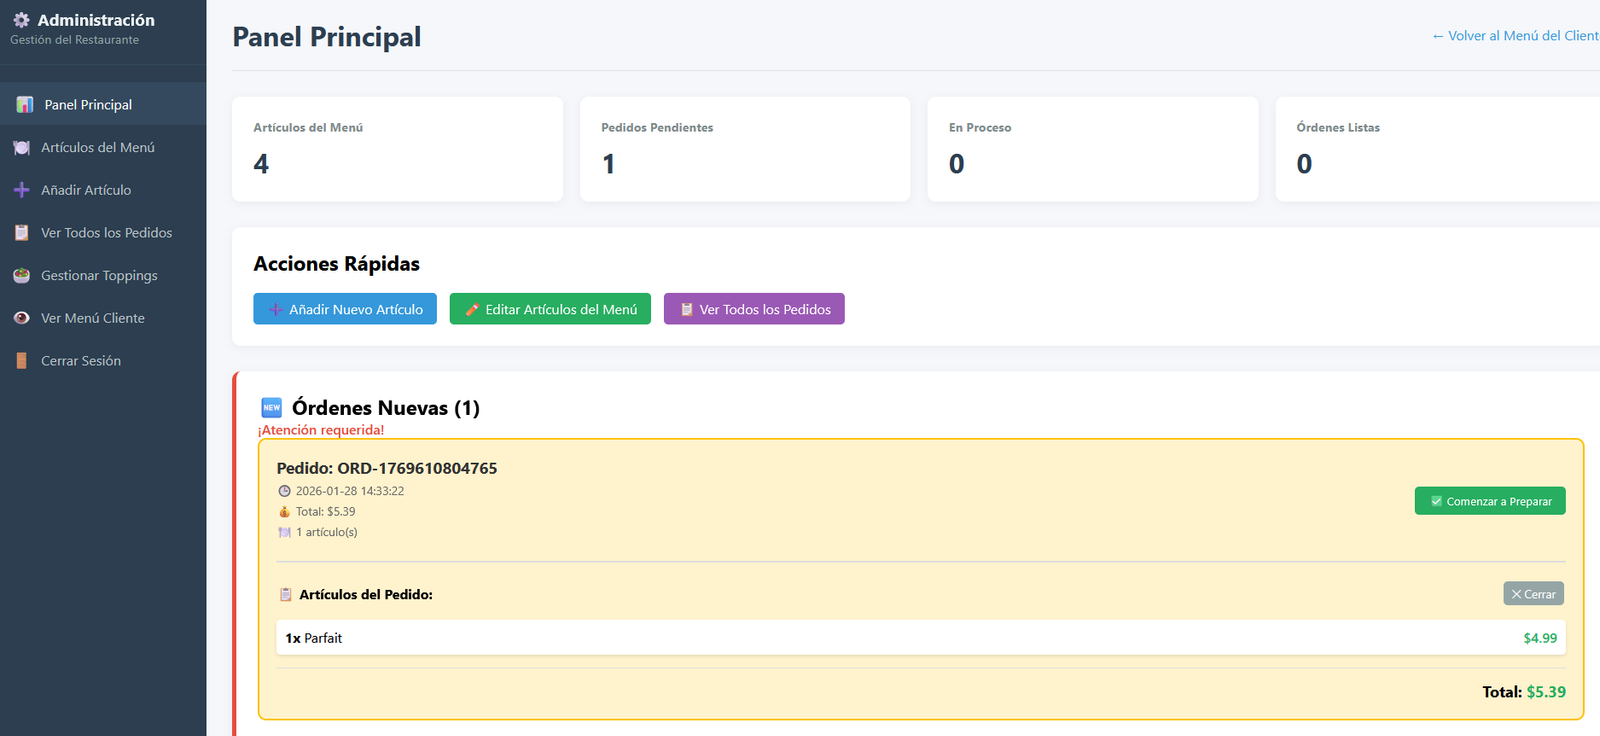Screen dimensions: 1600x736
Task: Click the plate icon beside 1 artículo(s)
Action: click(284, 533)
